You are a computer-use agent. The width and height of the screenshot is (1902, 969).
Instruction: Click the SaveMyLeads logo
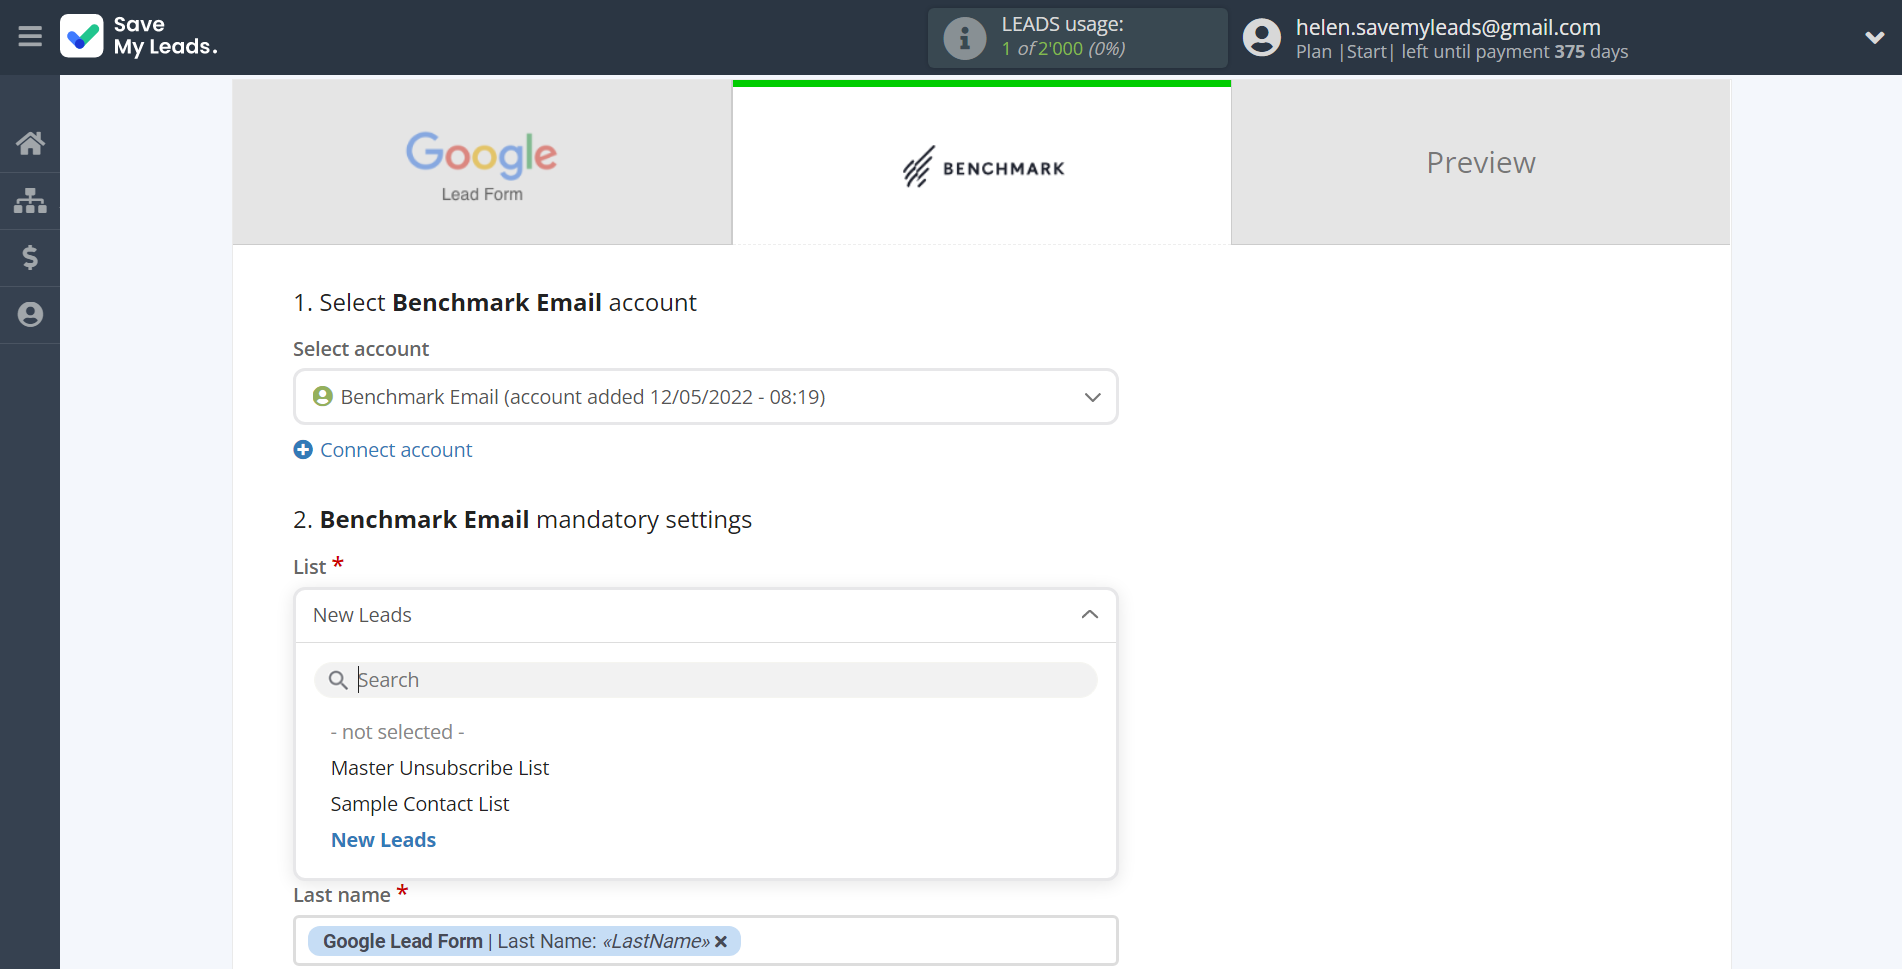tap(138, 36)
